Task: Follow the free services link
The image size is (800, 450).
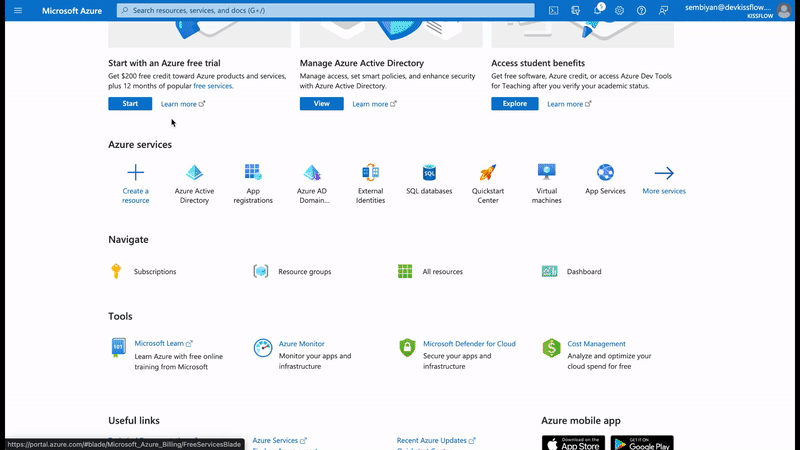Action: pyautogui.click(x=213, y=86)
